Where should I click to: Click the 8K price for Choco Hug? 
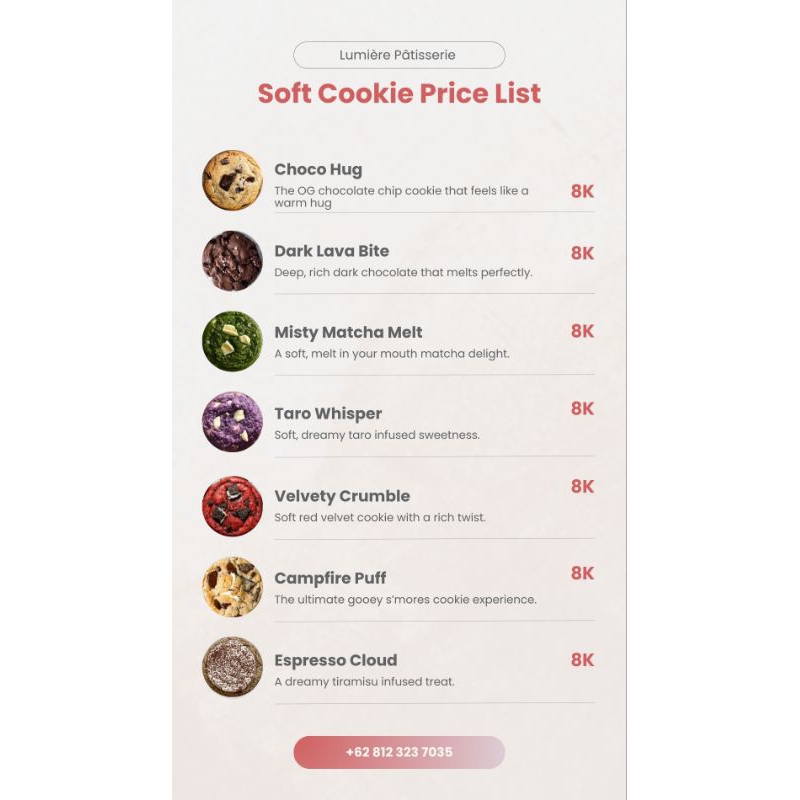[582, 191]
